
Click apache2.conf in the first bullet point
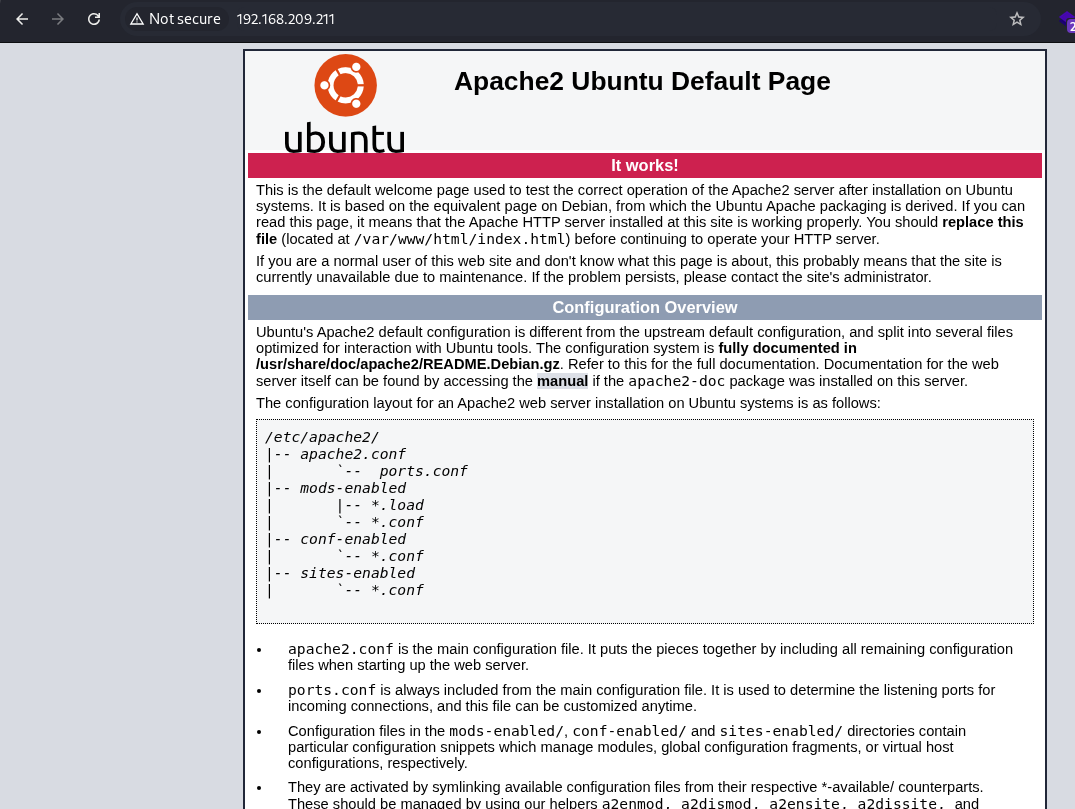tap(341, 649)
